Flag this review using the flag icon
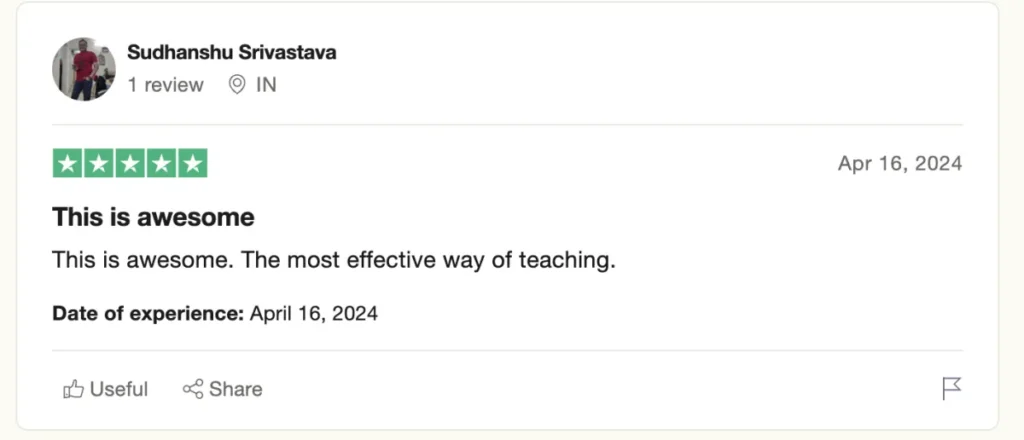Viewport: 1024px width, 440px height. pos(952,389)
